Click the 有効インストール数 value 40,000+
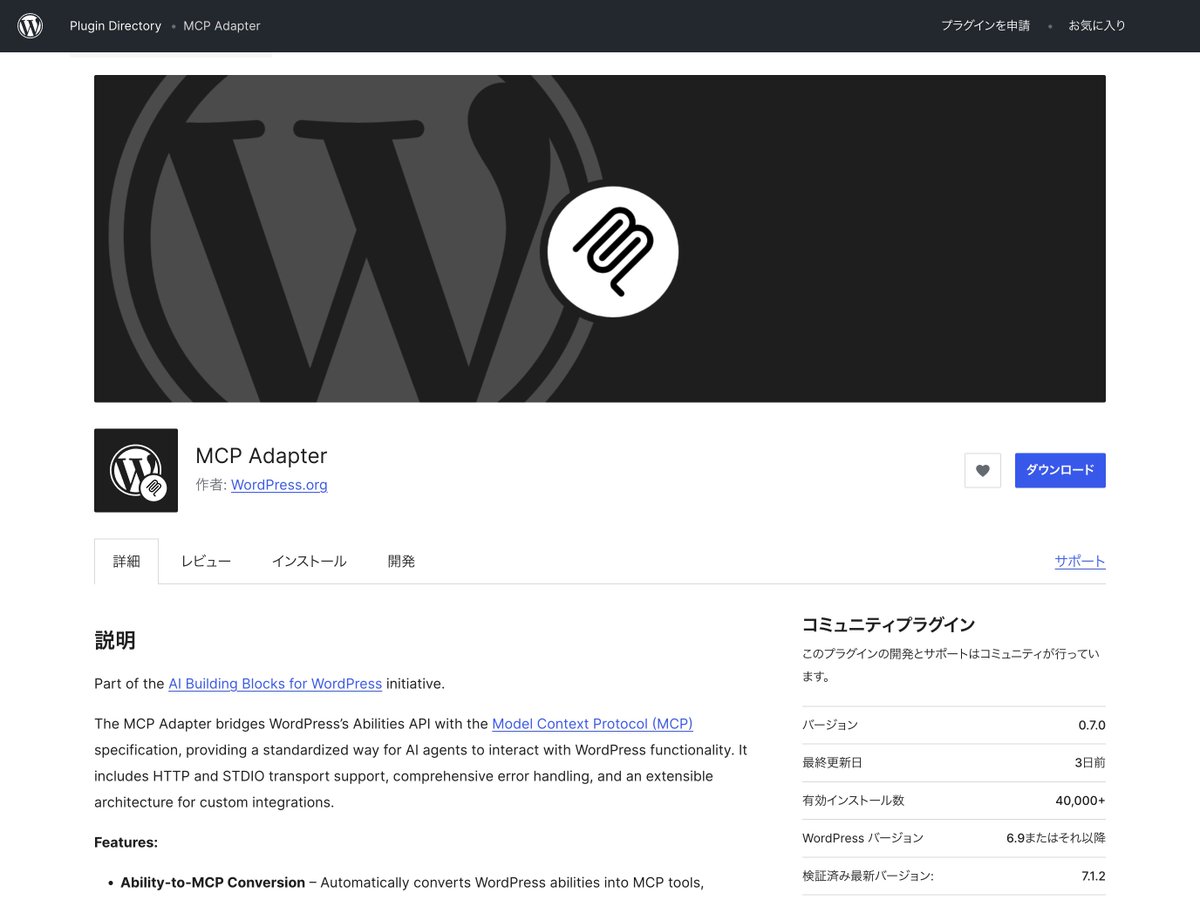This screenshot has height=900, width=1200. pyautogui.click(x=1080, y=800)
